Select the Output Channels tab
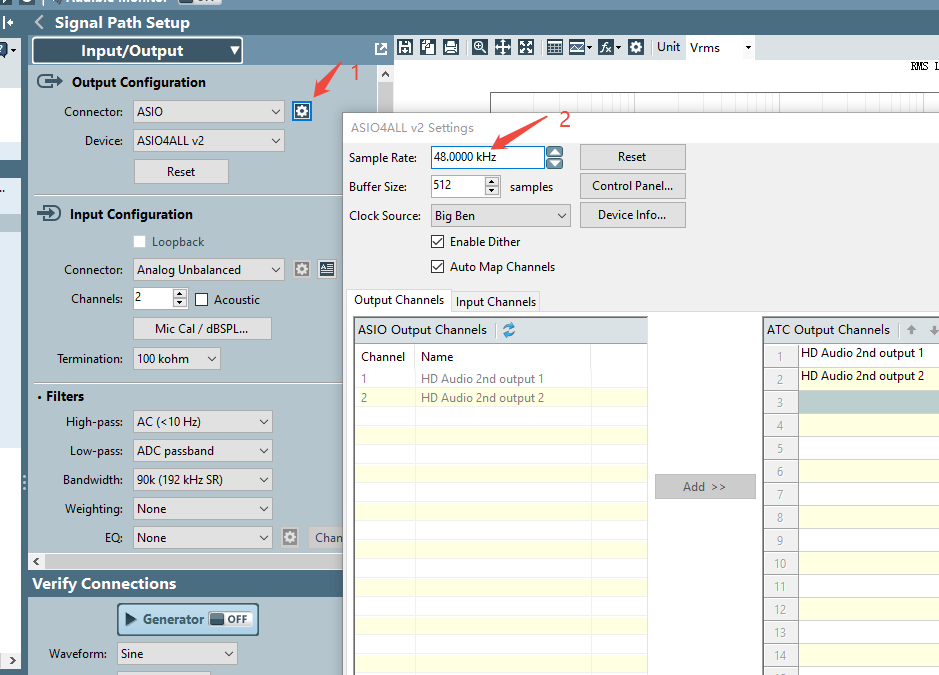Image resolution: width=939 pixels, height=675 pixels. tap(399, 300)
